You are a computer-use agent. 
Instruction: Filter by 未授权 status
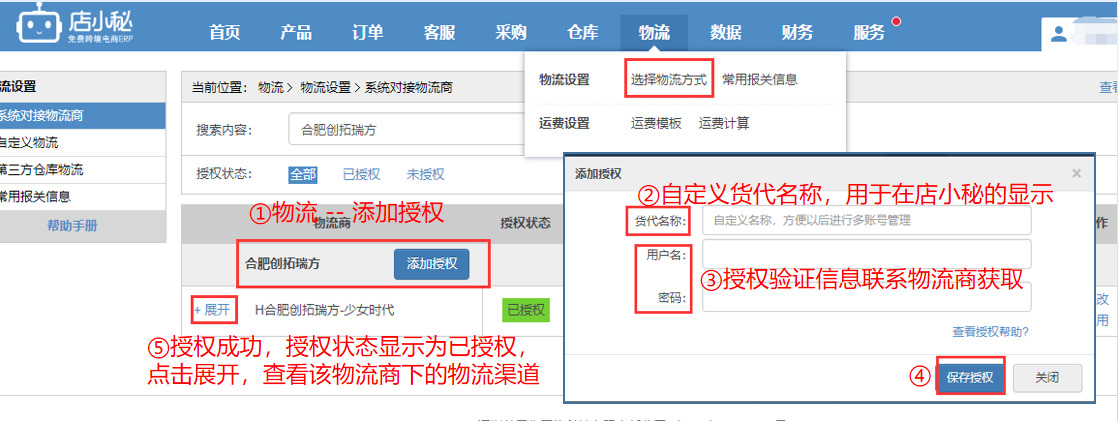tap(425, 174)
